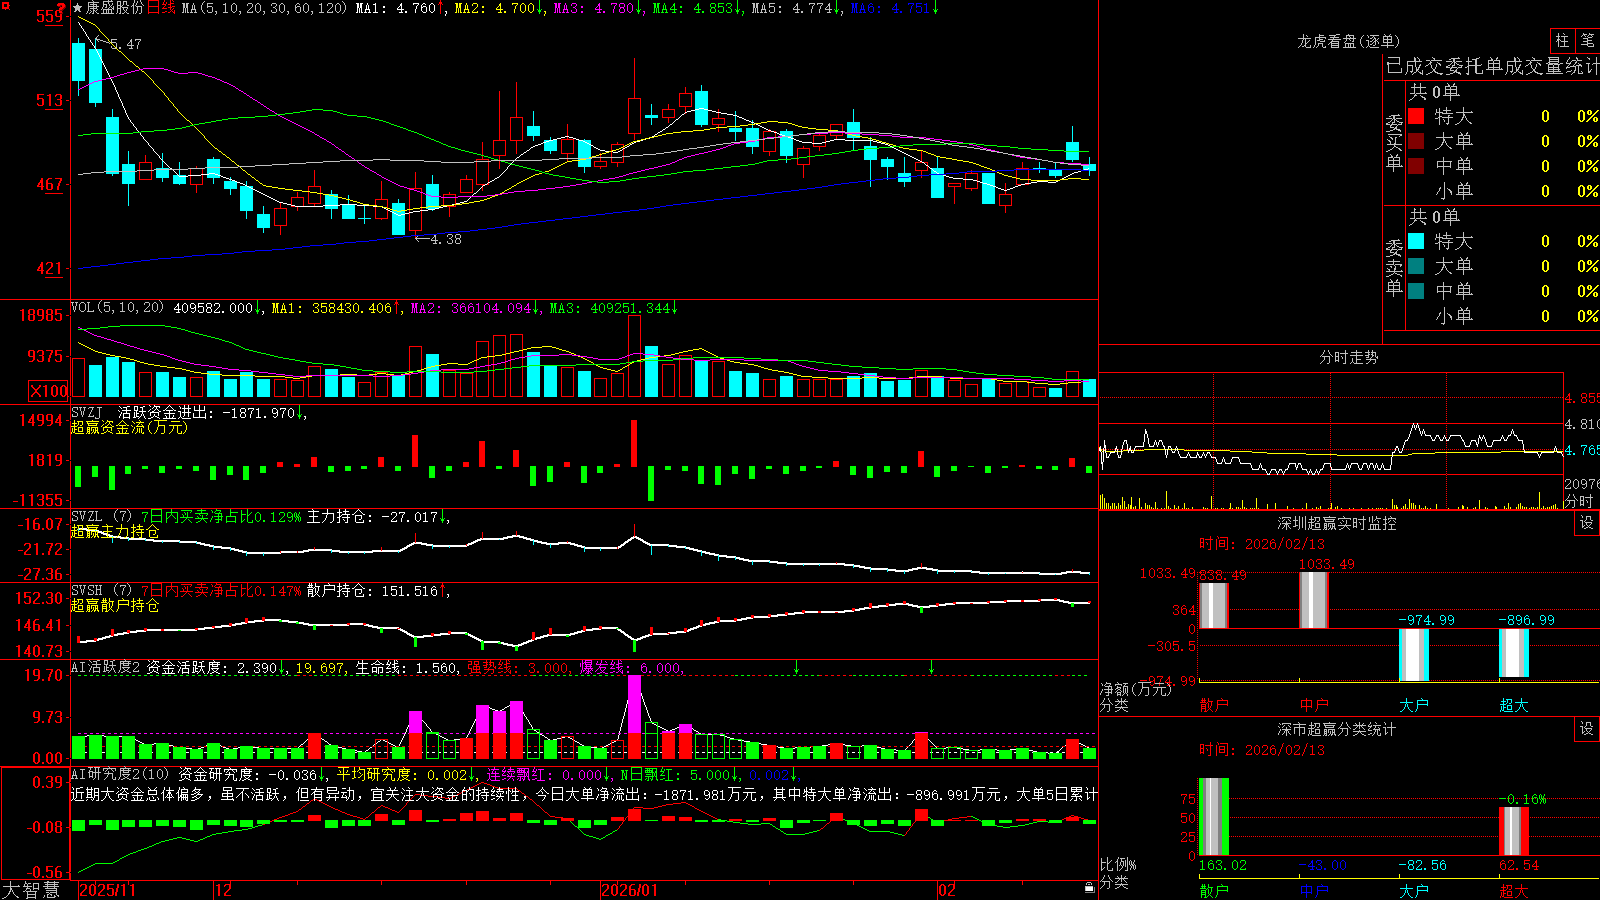
Task: Click the 强势线: 3.000 label
Action: (x=519, y=667)
